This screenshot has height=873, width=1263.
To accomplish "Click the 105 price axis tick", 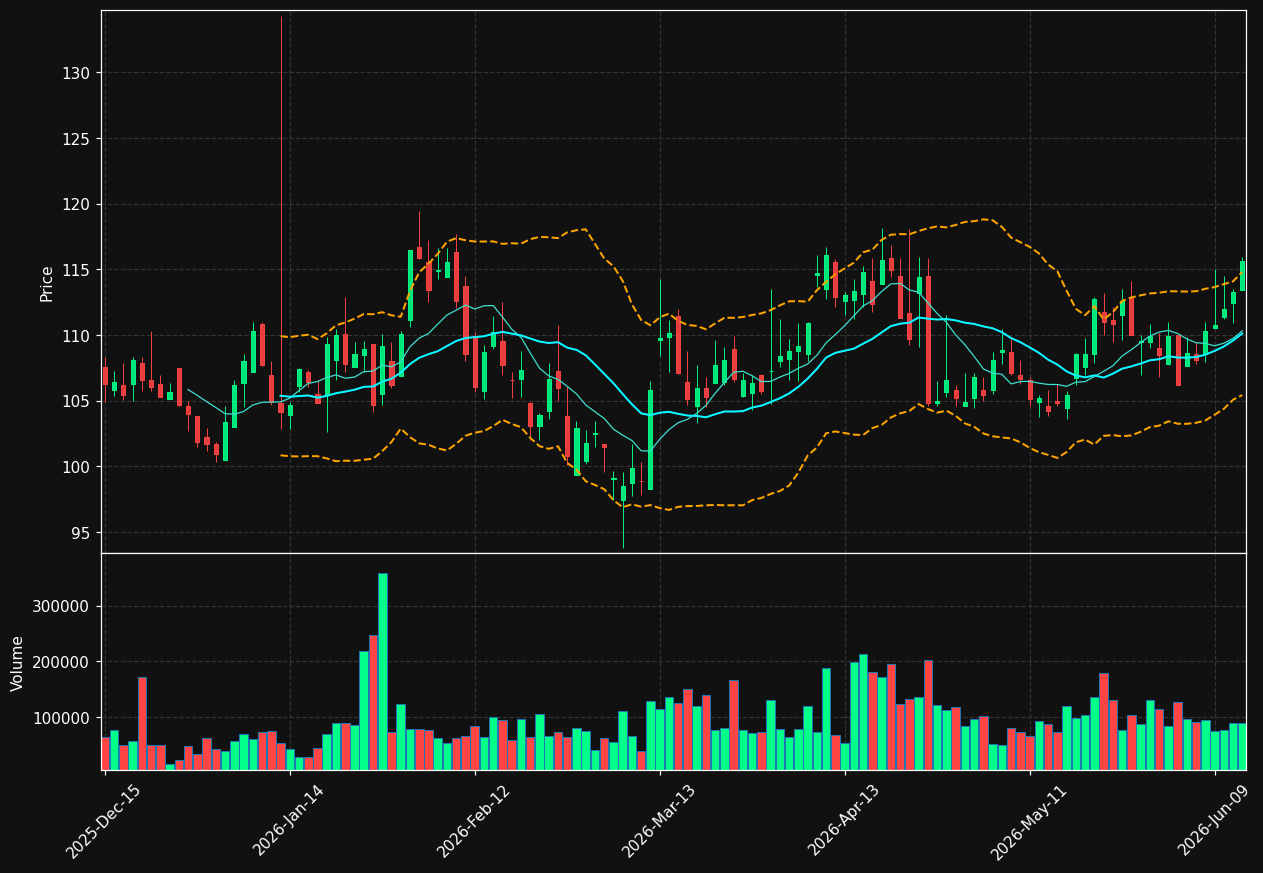I will tap(77, 401).
